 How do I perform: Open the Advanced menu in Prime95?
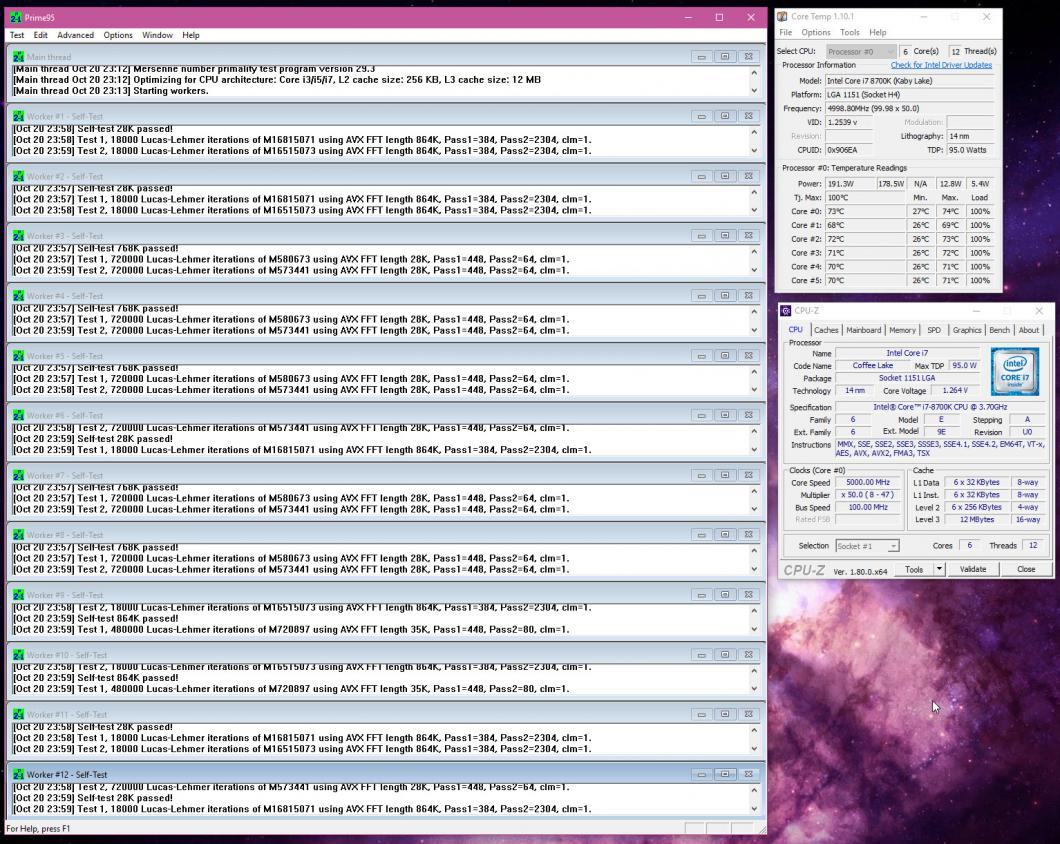(75, 35)
